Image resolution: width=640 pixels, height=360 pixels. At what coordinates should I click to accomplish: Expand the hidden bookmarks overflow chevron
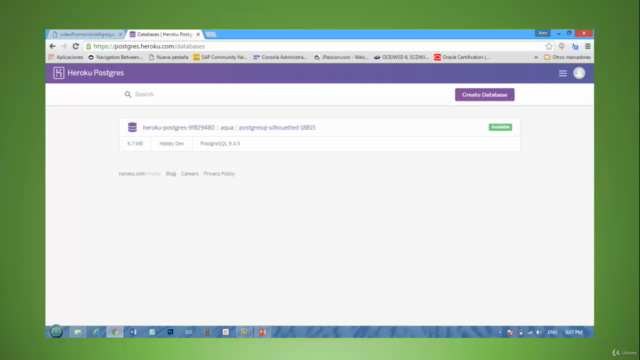click(x=536, y=58)
